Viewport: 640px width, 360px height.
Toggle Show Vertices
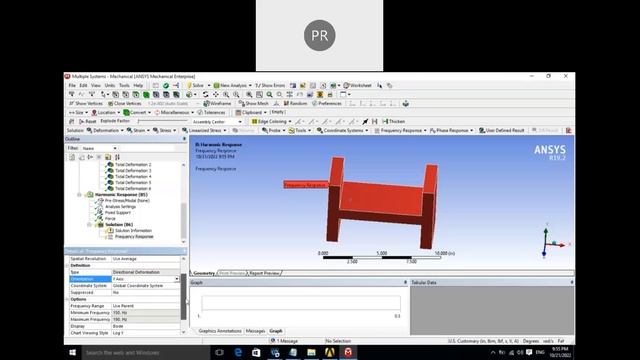(86, 103)
